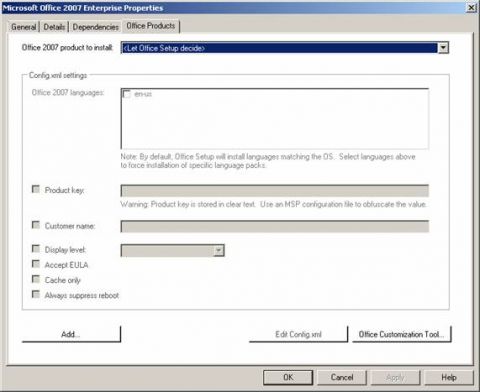Screen dimensions: 480x392
Task: Click the Cancel button
Action: pos(342,377)
